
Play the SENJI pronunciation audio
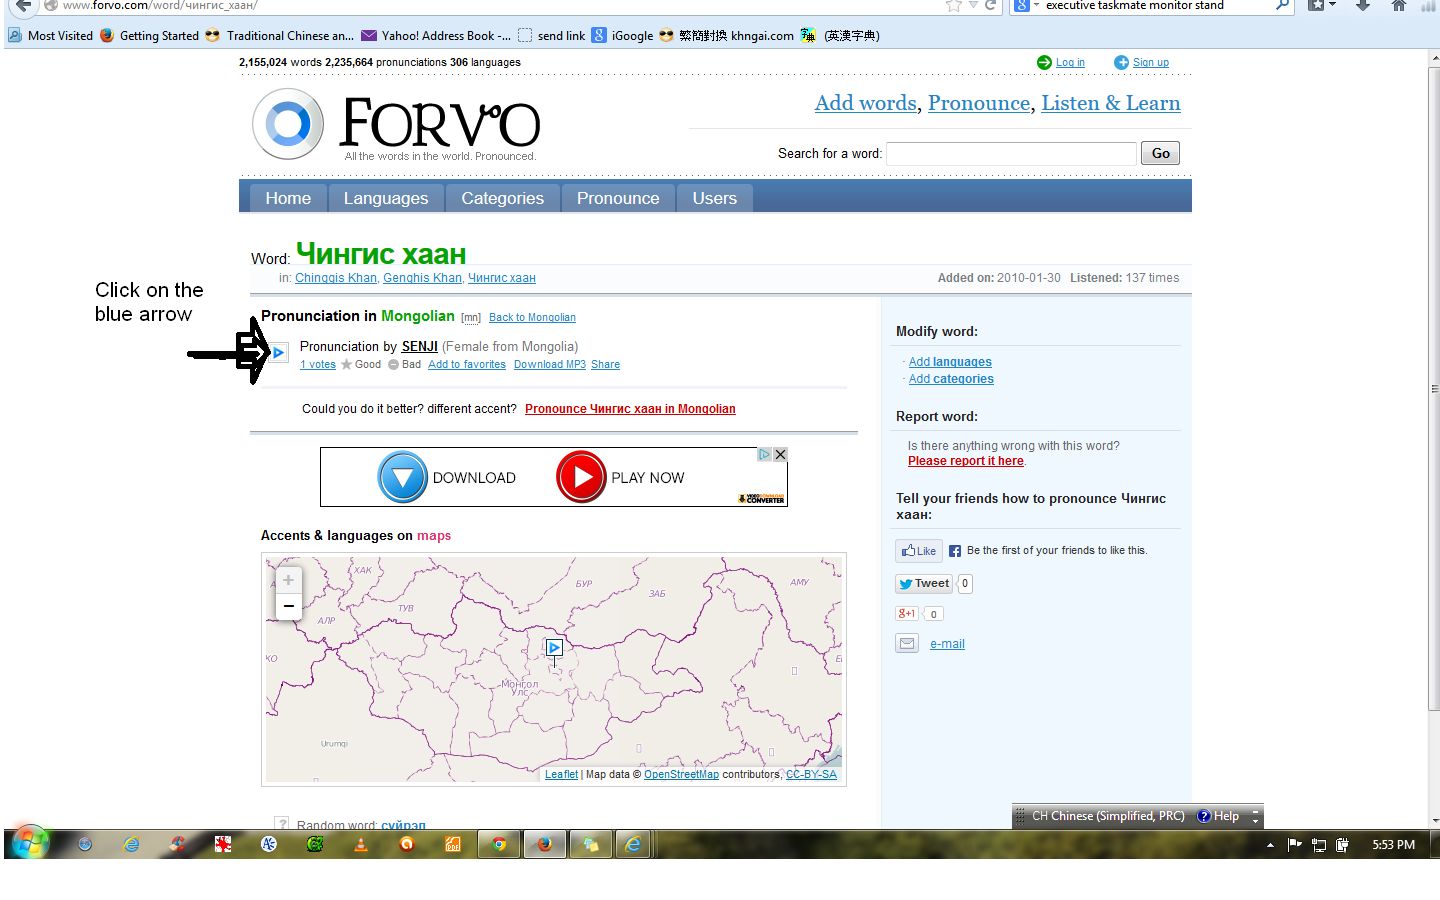click(279, 352)
